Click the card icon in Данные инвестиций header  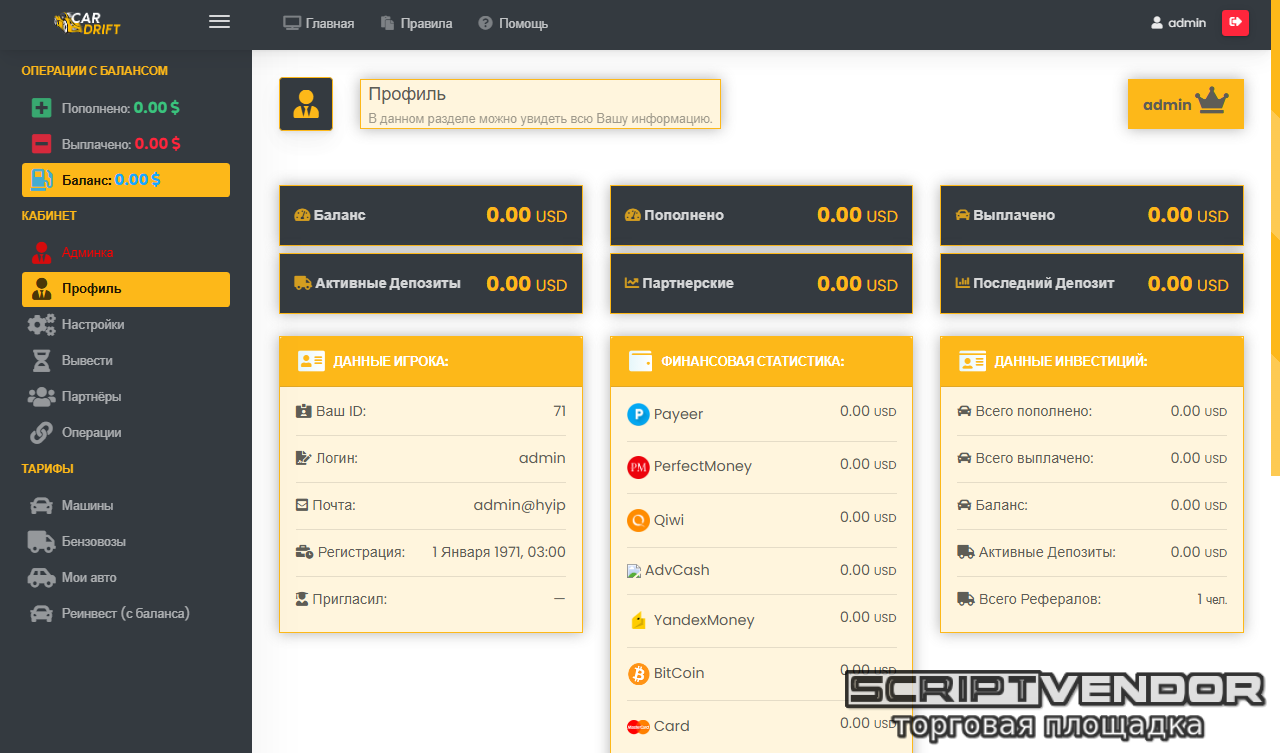972,362
